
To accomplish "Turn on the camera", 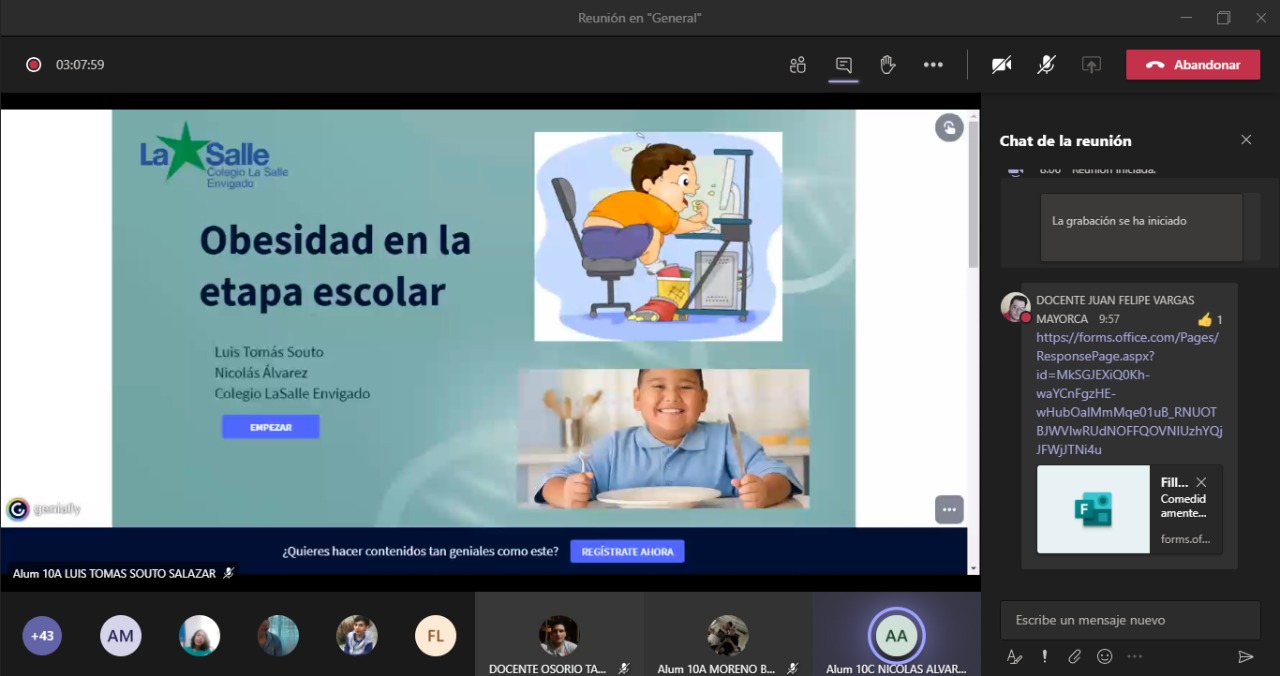I will point(1001,65).
